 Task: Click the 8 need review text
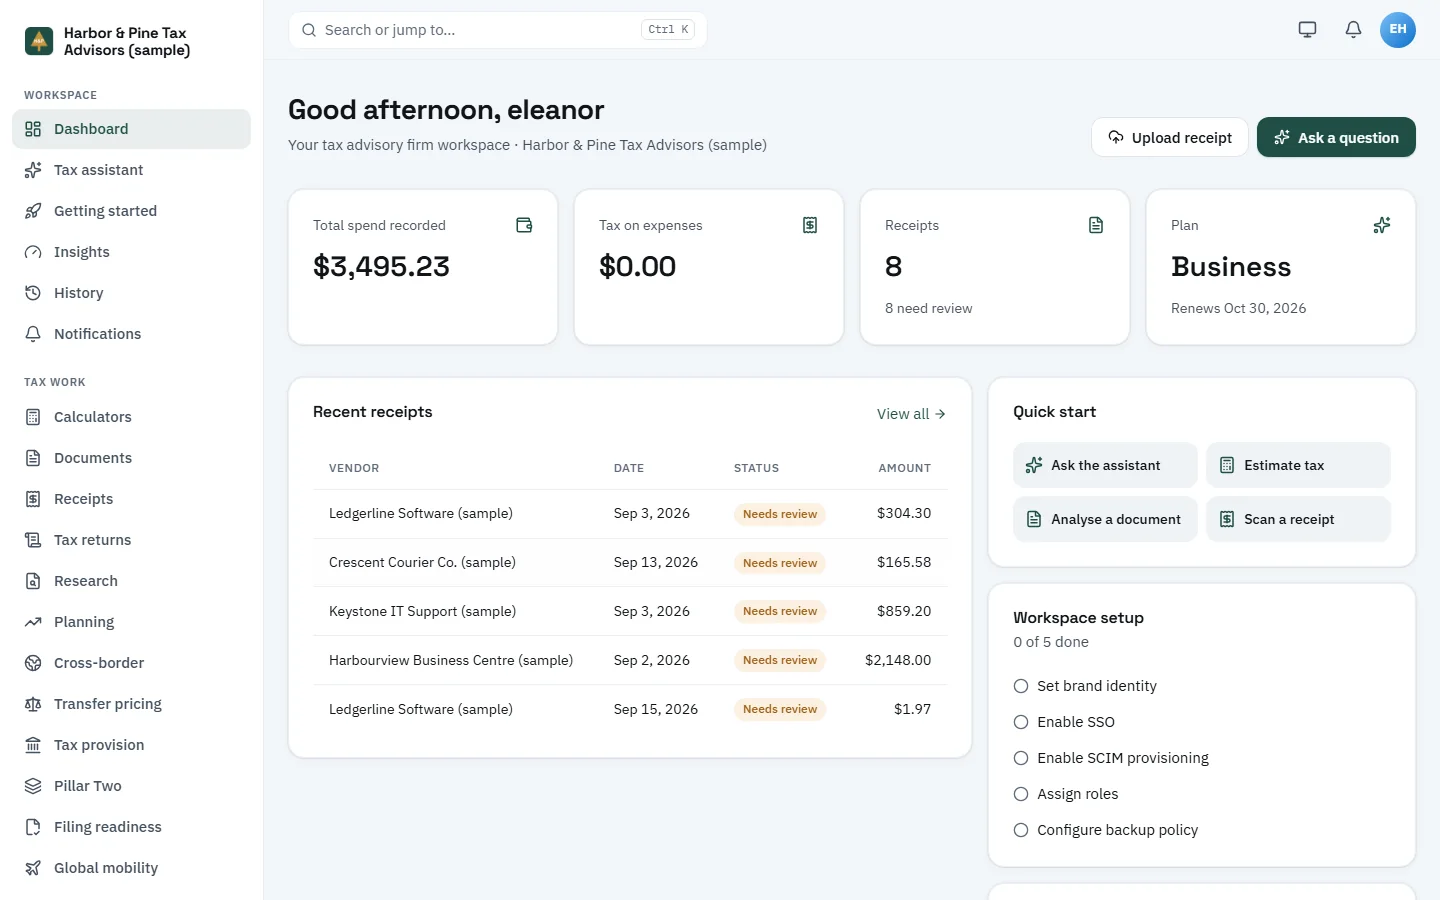[928, 308]
